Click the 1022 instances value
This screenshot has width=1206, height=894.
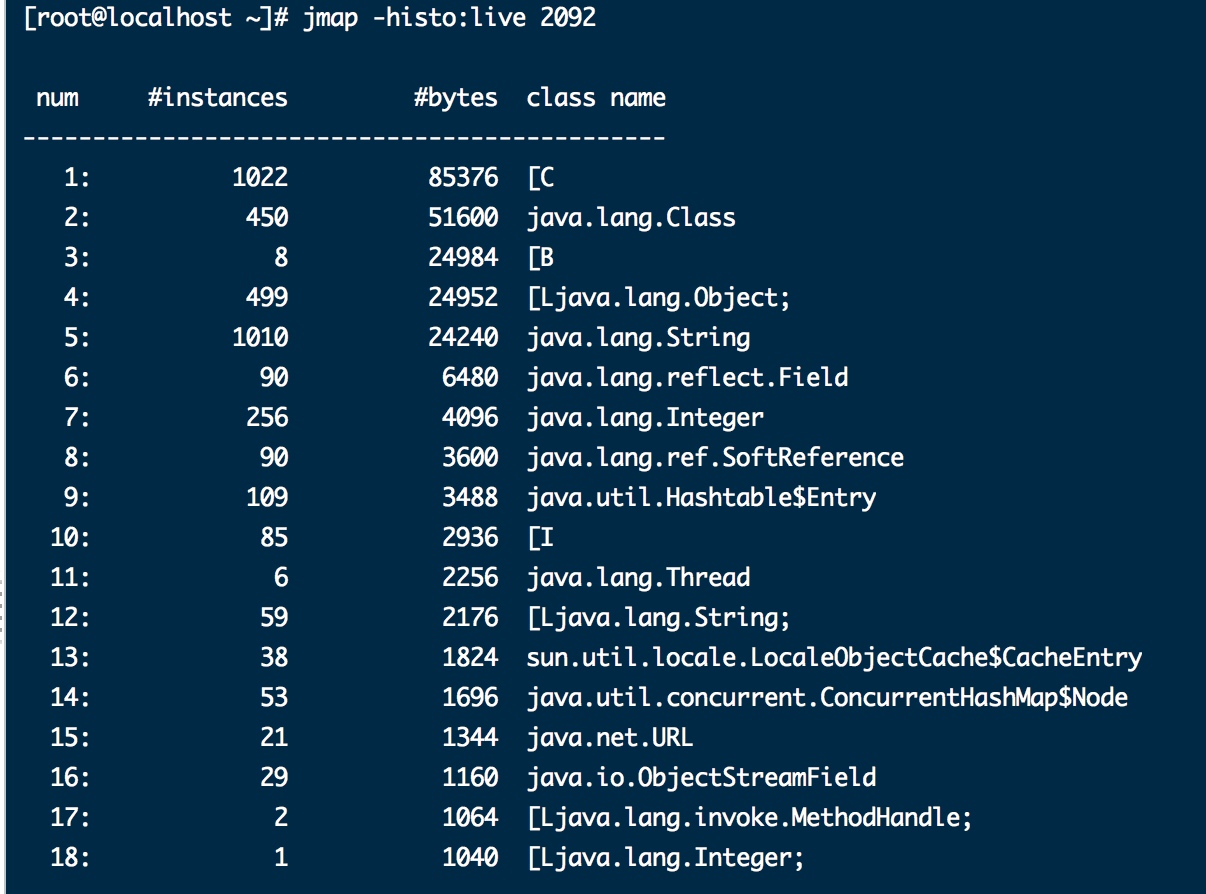pos(260,178)
